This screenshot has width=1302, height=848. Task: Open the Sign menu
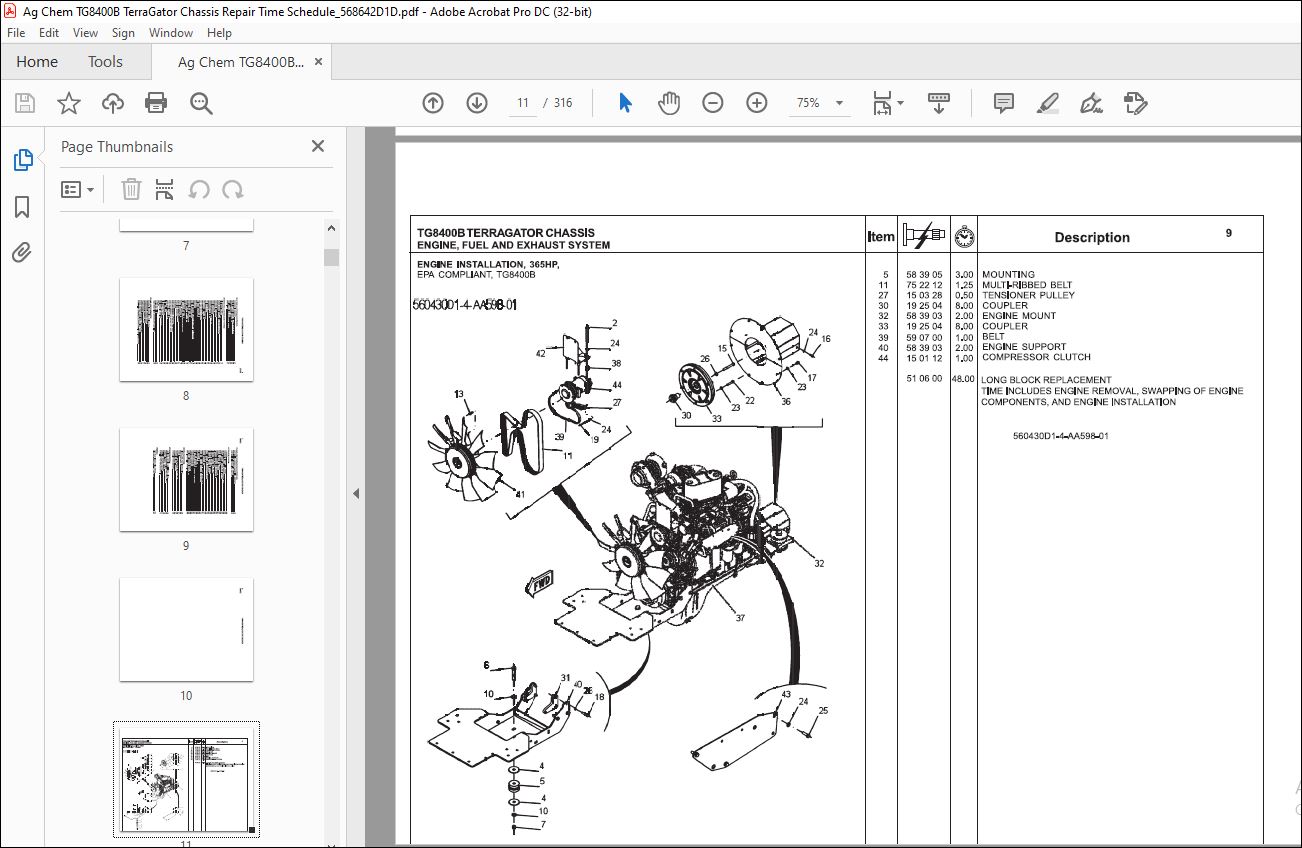tap(123, 33)
